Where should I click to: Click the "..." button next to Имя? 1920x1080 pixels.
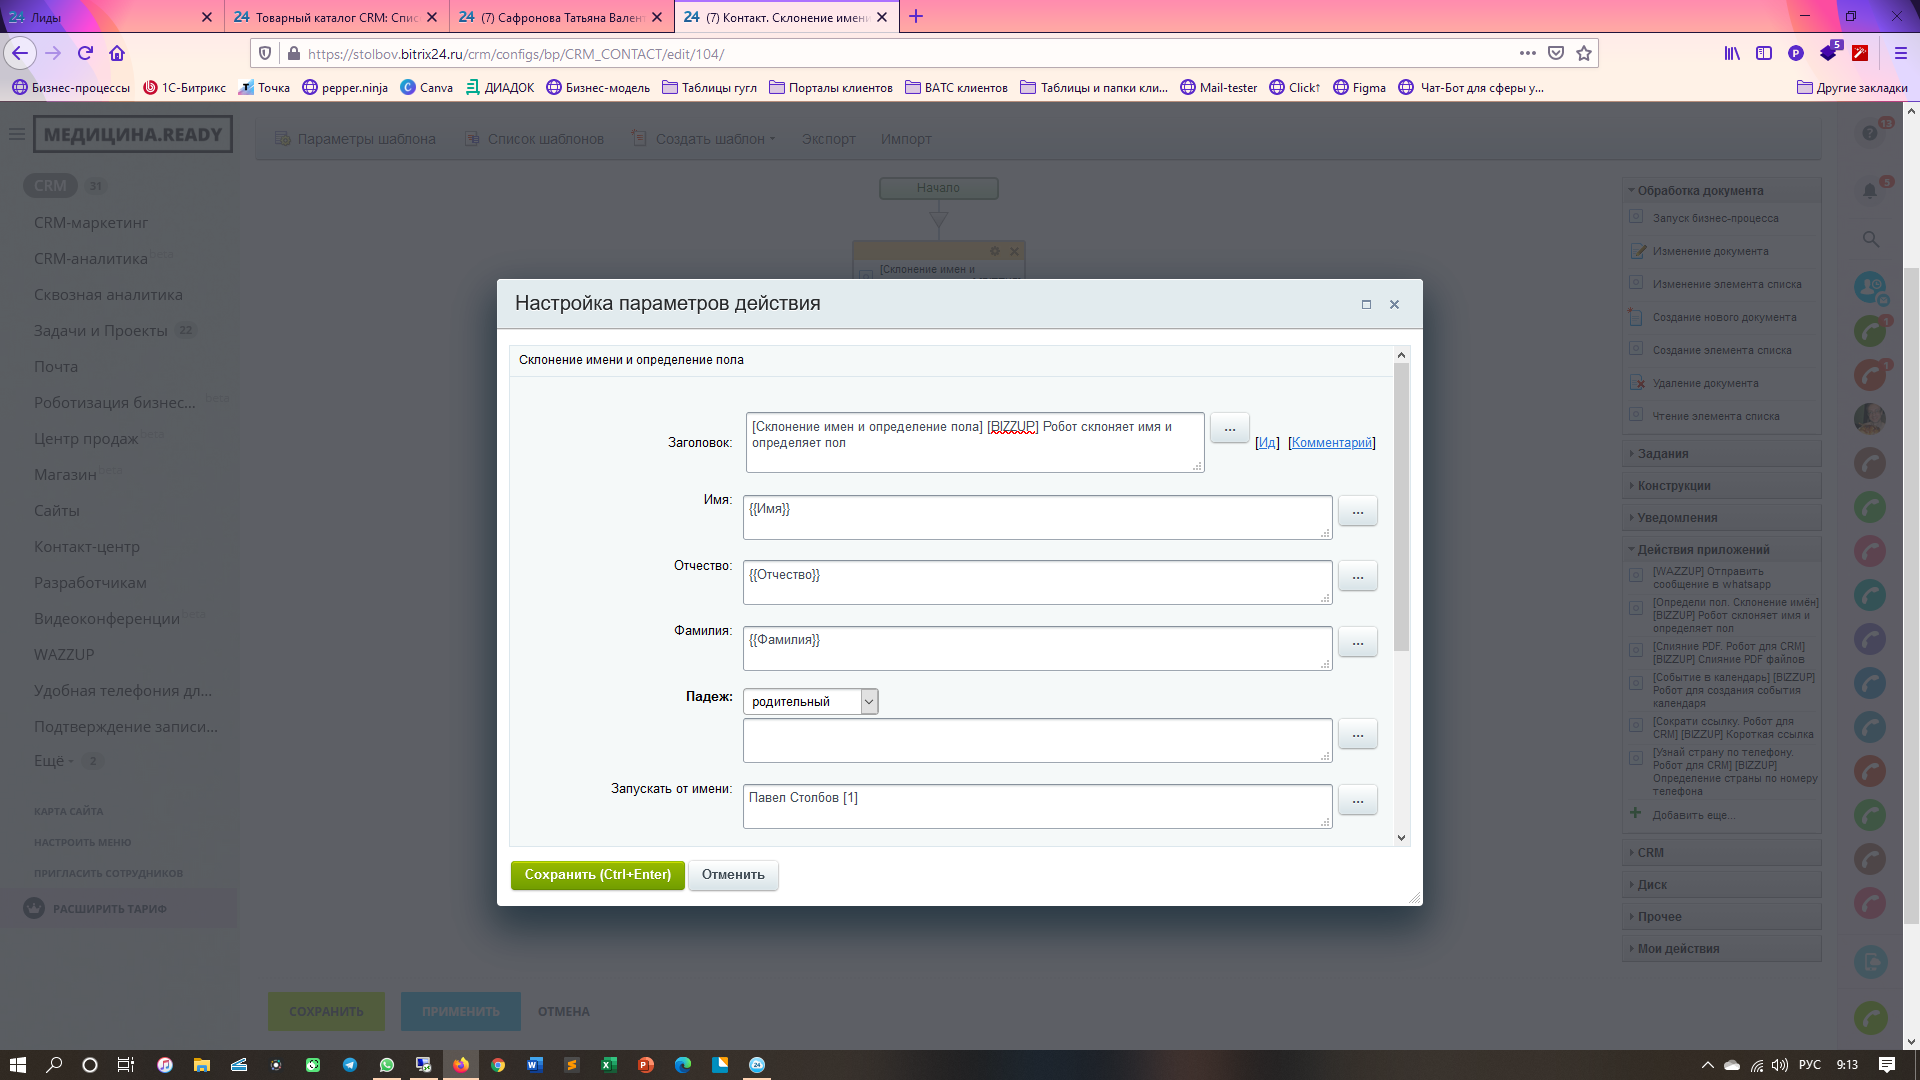pos(1357,511)
